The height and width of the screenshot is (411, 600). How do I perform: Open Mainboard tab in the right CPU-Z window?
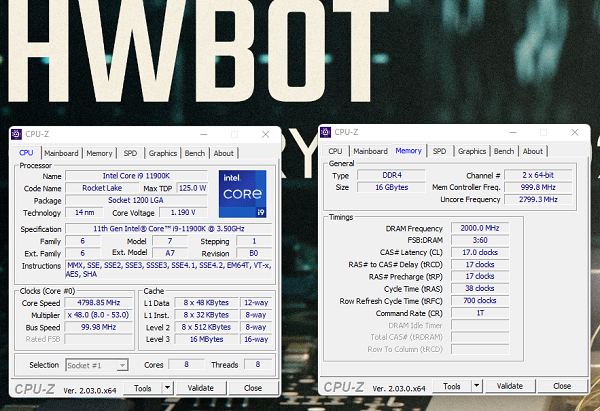(x=370, y=151)
